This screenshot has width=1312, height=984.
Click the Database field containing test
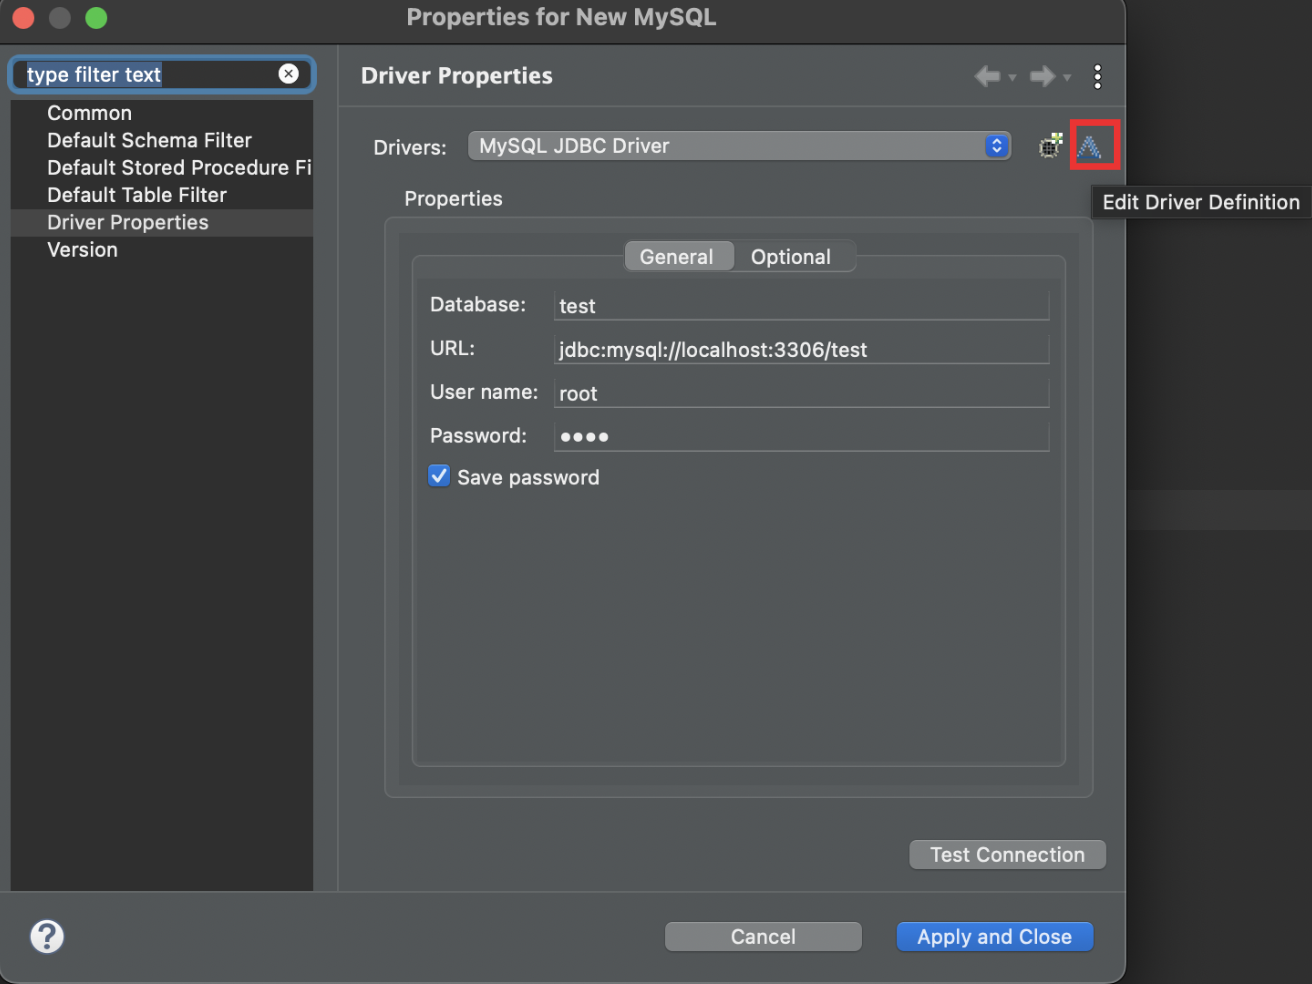[x=801, y=306]
